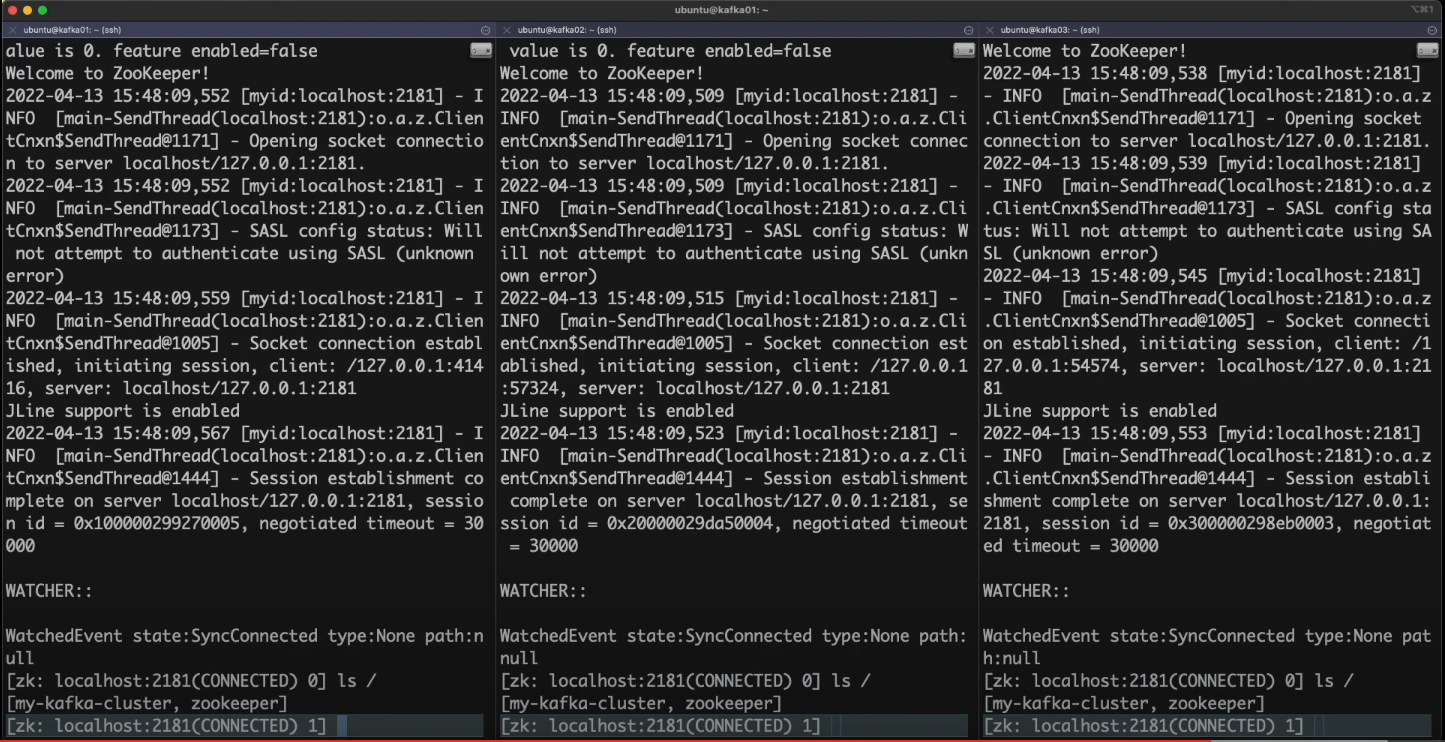
Task: Click 'JLine support is enabled' in kafka01 pane
Action: click(x=123, y=411)
